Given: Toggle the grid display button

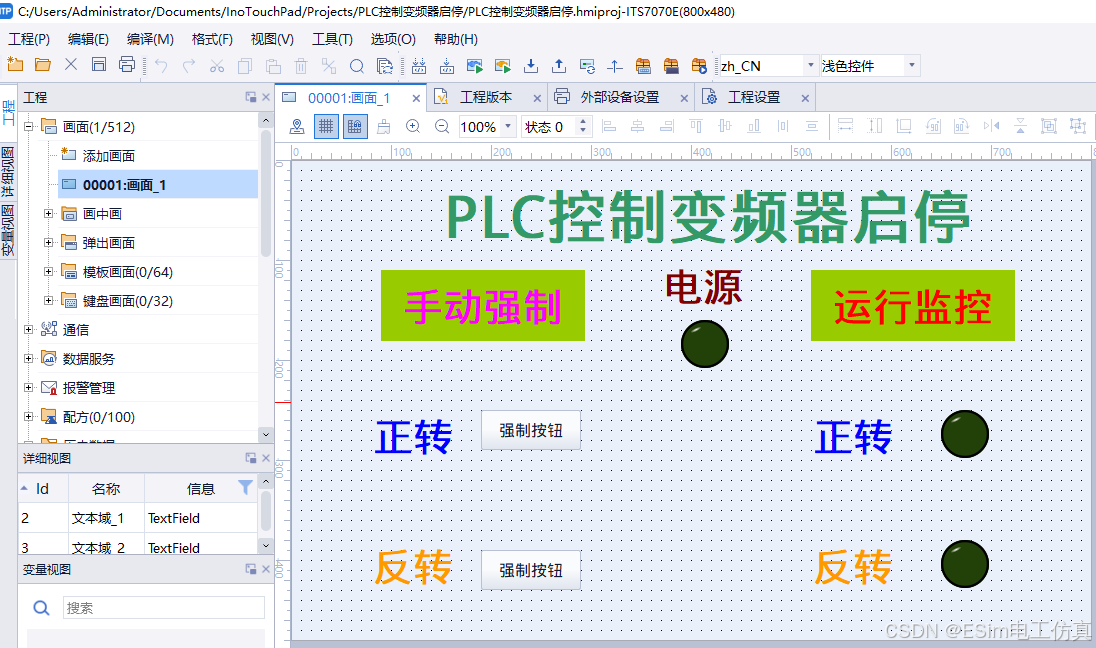Looking at the screenshot, I should click(x=326, y=127).
